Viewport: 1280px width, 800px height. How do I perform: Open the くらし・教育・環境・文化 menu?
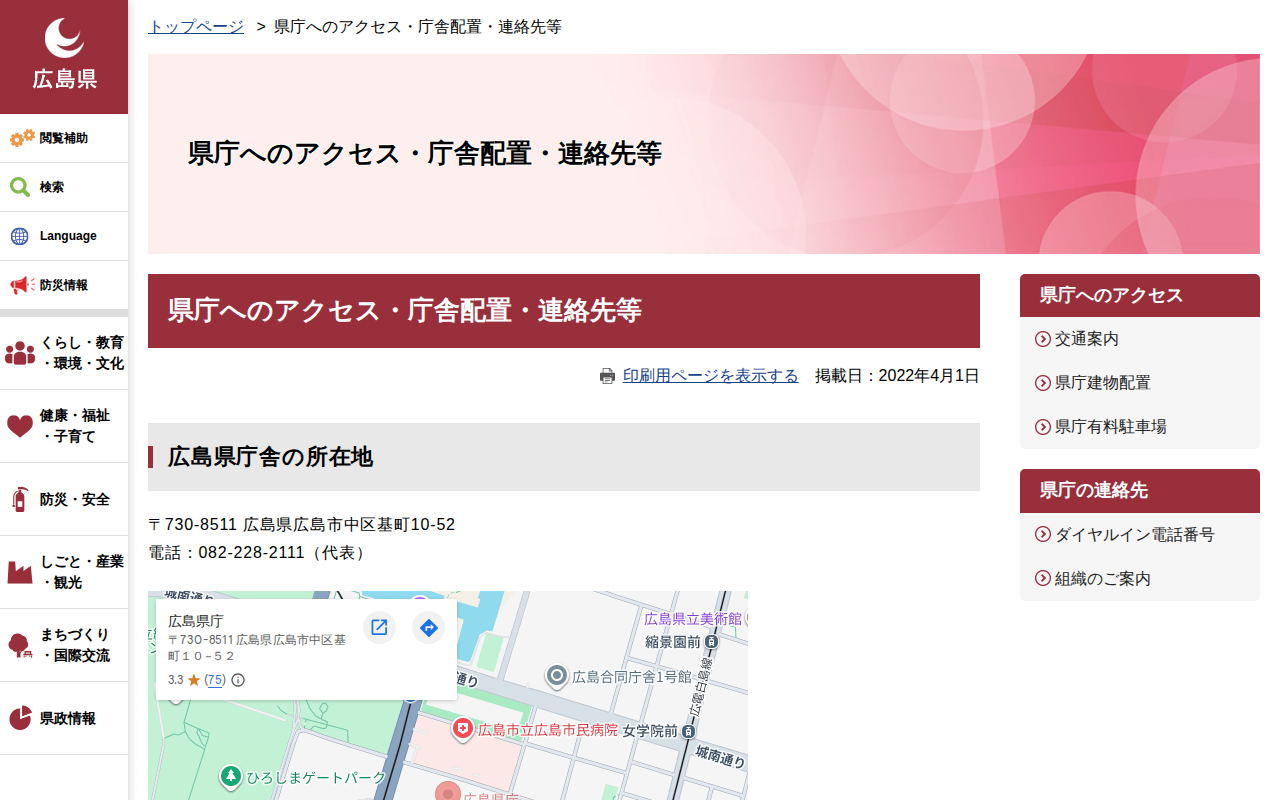64,353
